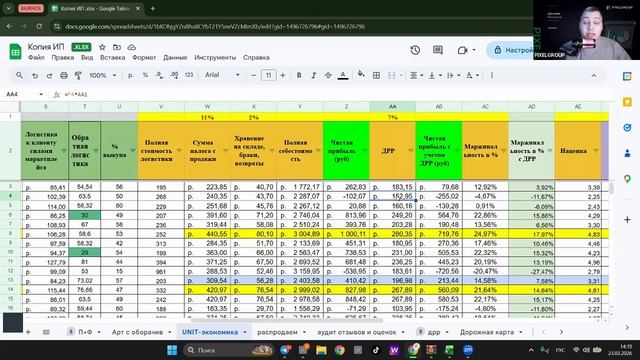Open the Формат menu
The height and width of the screenshot is (360, 640).
click(144, 58)
